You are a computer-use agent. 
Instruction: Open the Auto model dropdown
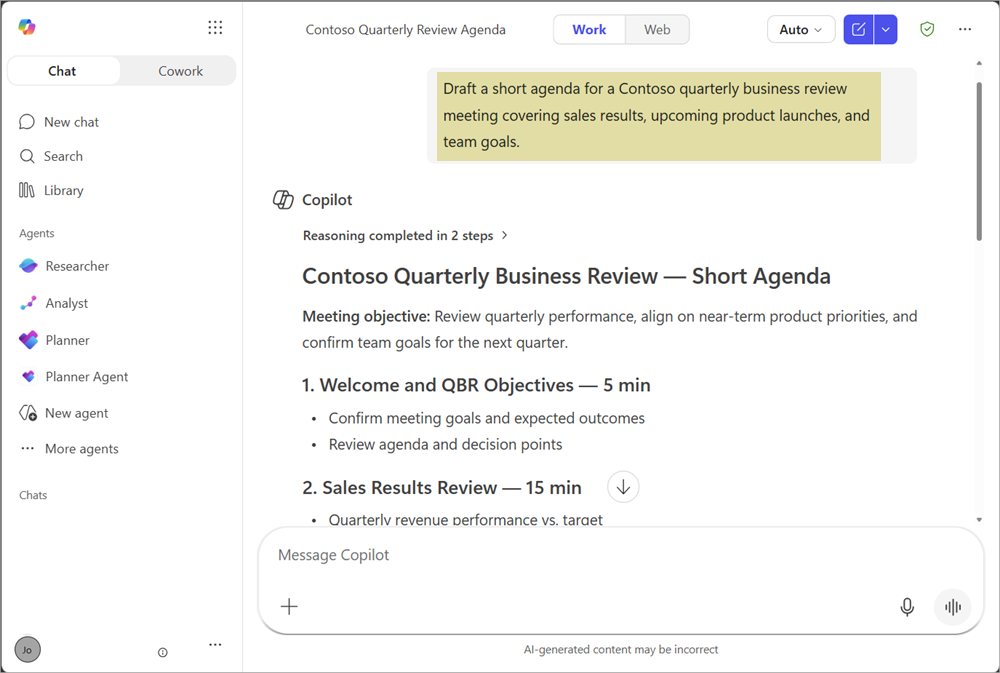(x=801, y=29)
